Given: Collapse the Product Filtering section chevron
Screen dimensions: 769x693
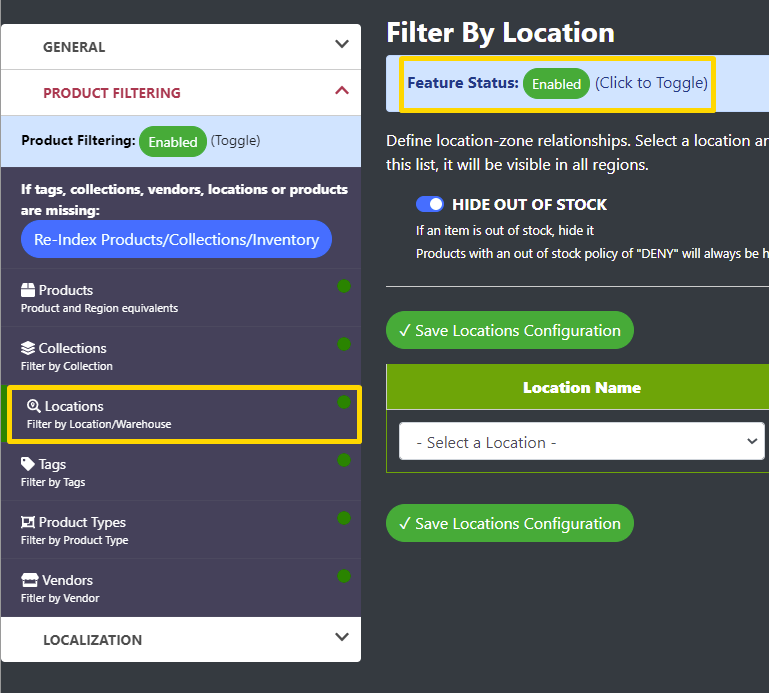Looking at the screenshot, I should [342, 90].
